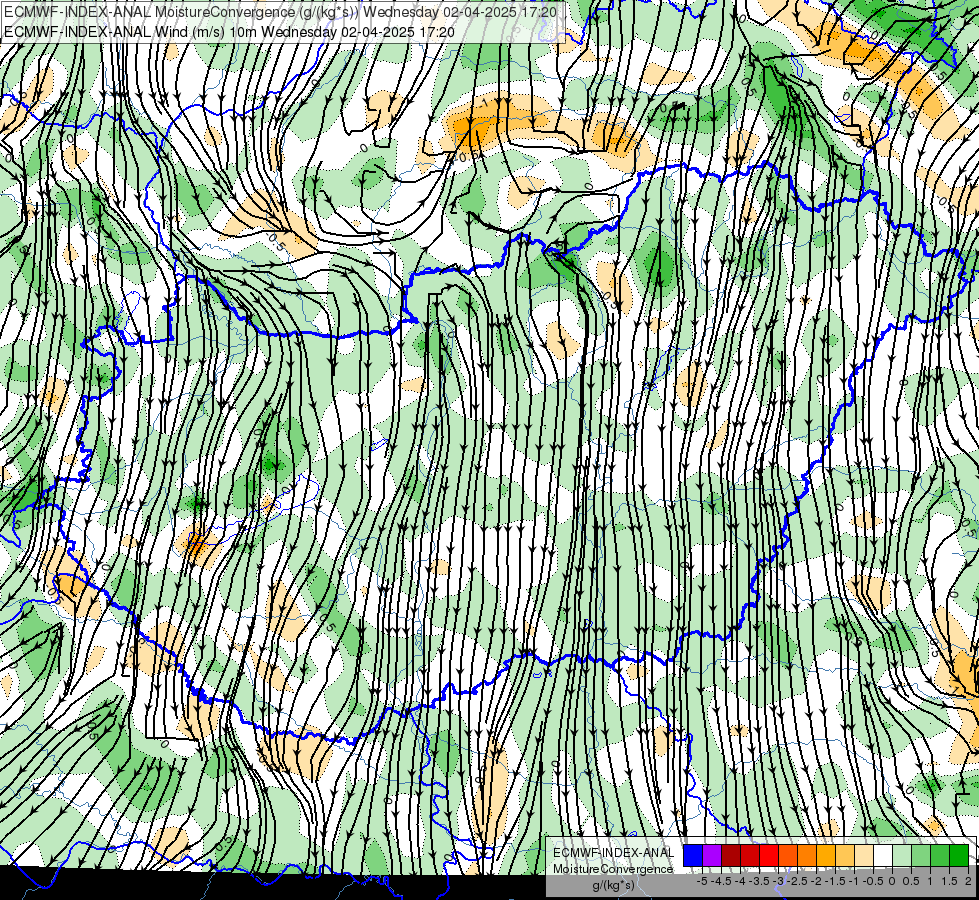Click the g/(kg*s) unit label in legend
The width and height of the screenshot is (979, 900).
[x=613, y=885]
